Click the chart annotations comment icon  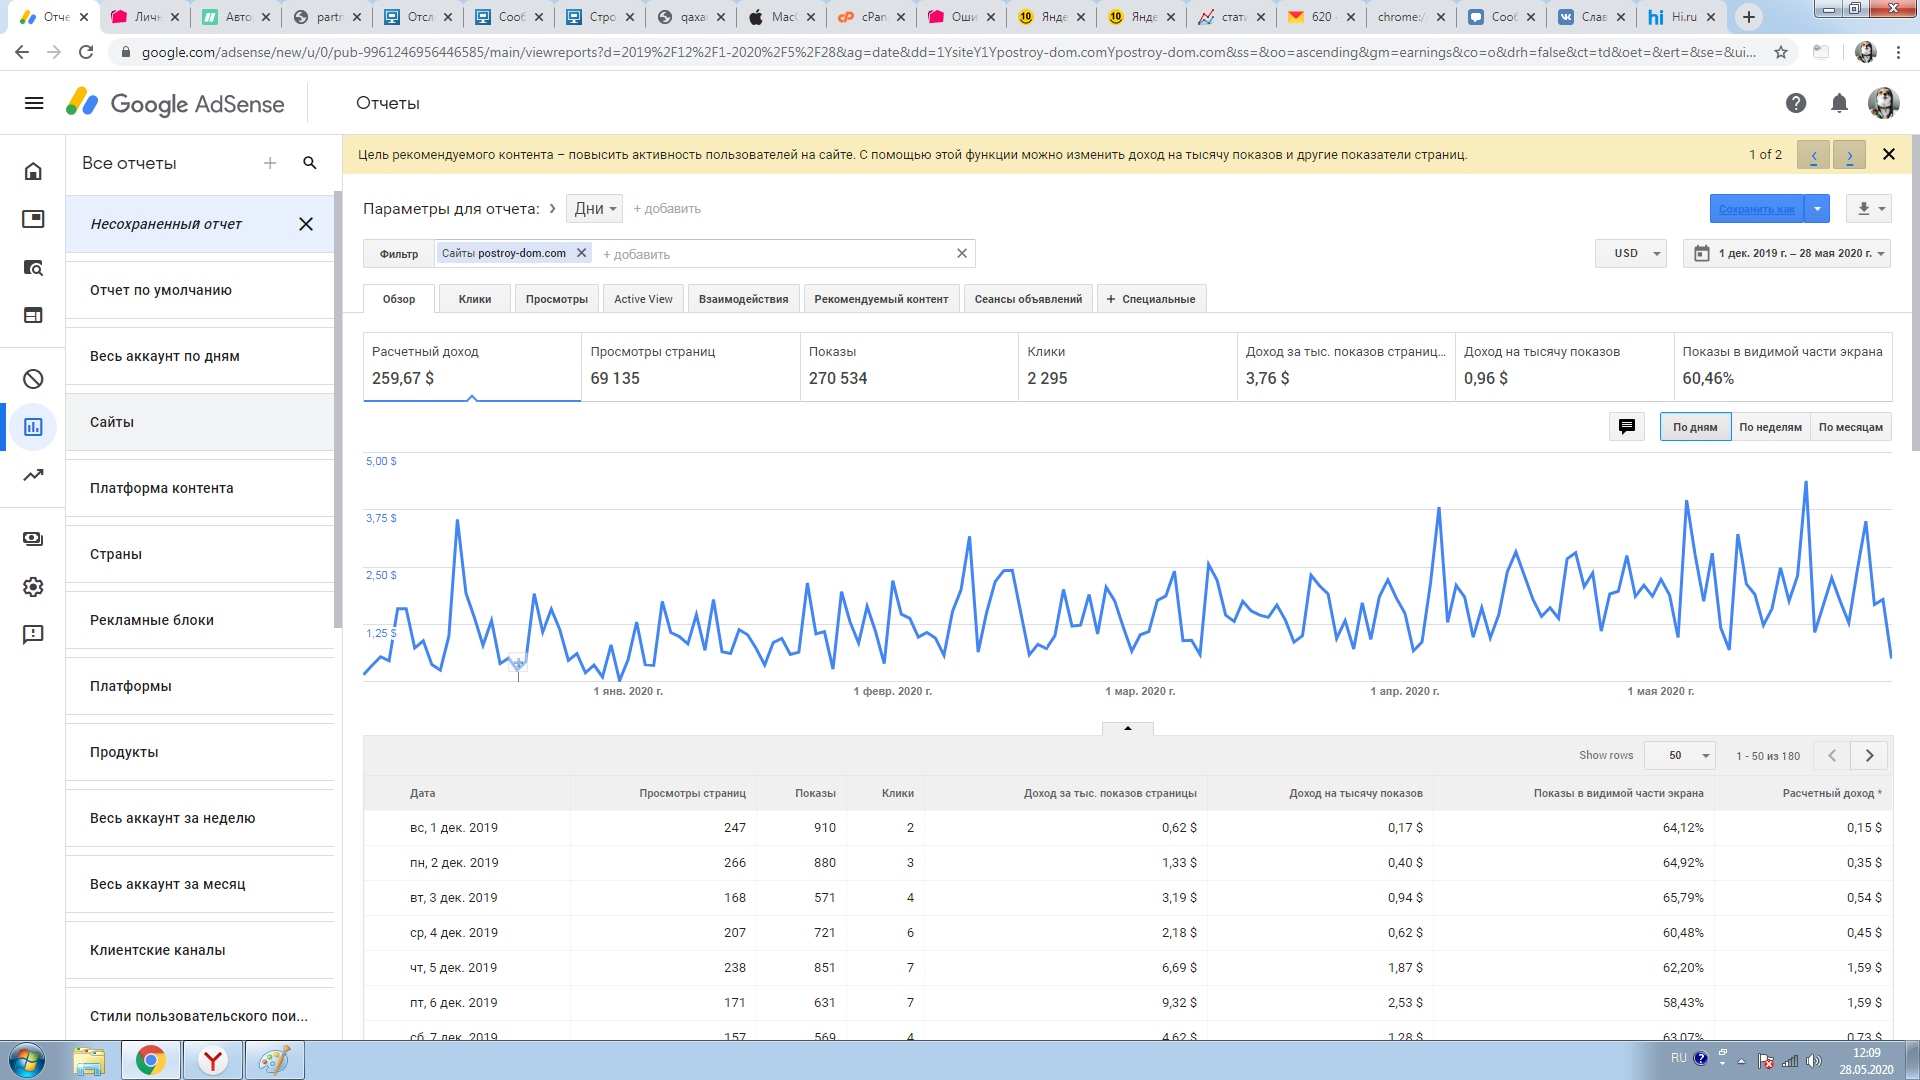(1626, 427)
